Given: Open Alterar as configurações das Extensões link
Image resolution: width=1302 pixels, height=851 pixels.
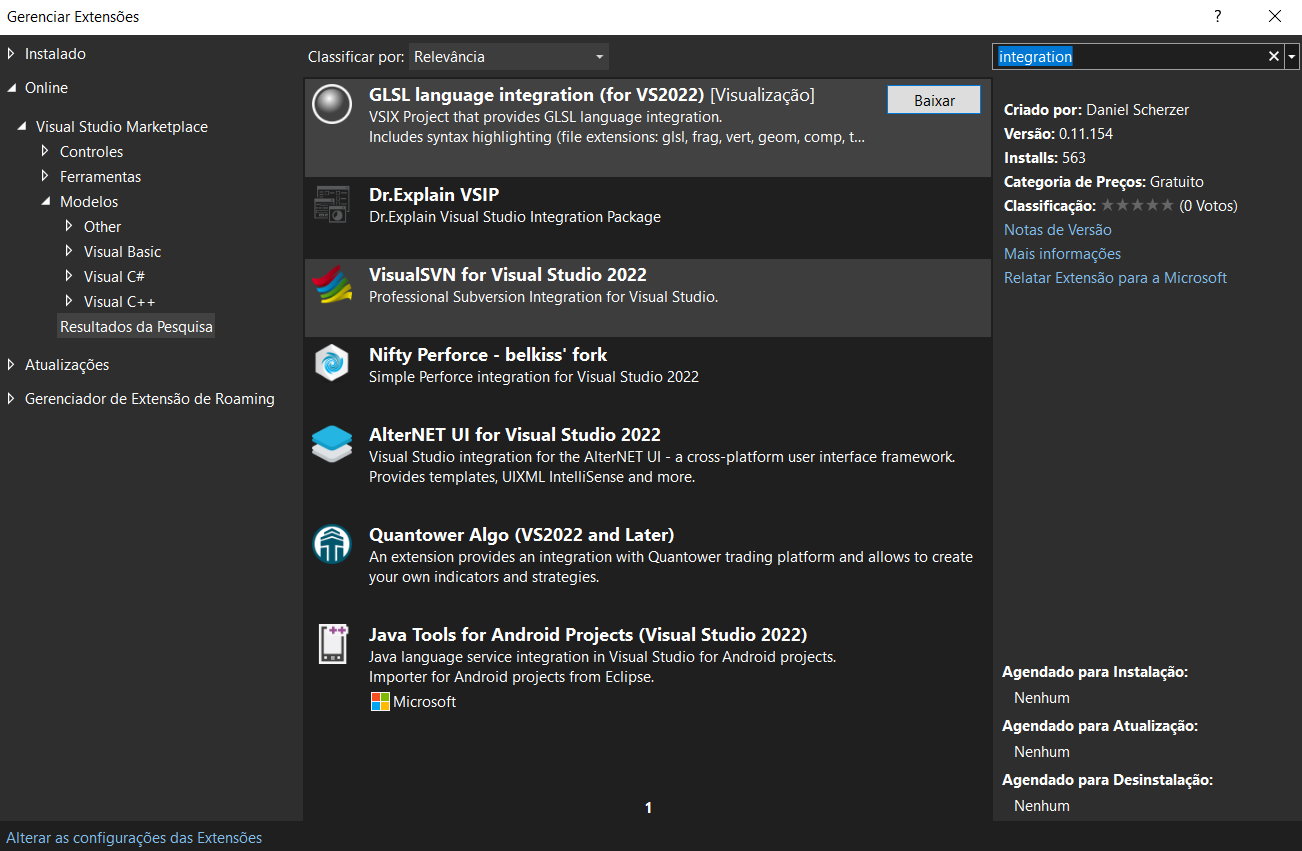Looking at the screenshot, I should 134,838.
